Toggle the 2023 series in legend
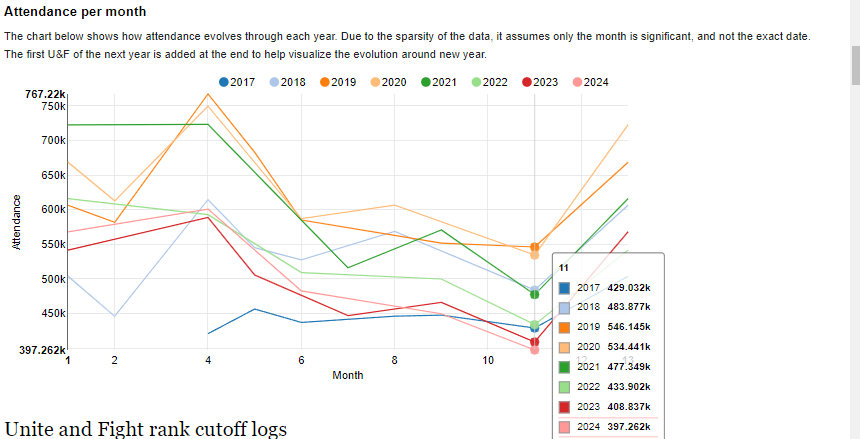Viewport: 860px width, 439px height. 540,82
